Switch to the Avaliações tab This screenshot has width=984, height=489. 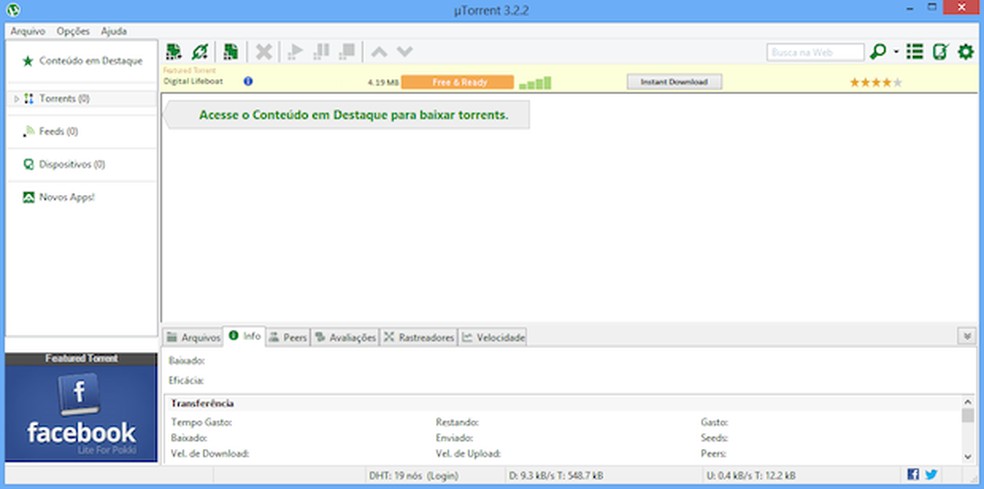(x=345, y=337)
